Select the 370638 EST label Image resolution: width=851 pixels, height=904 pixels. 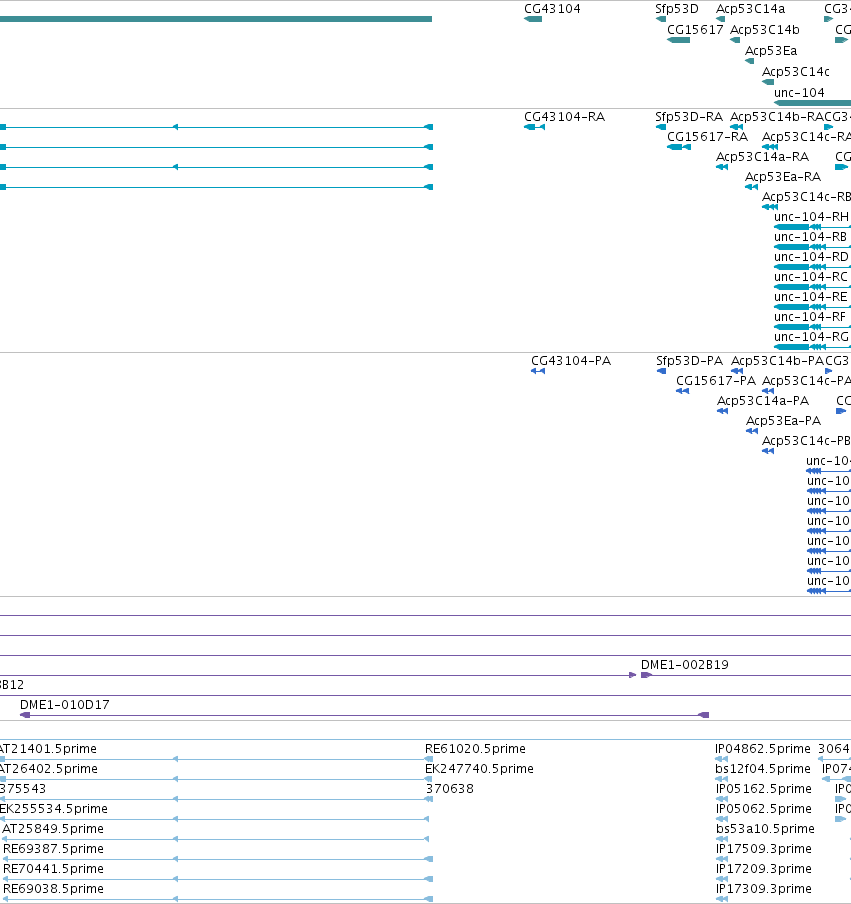(x=450, y=788)
